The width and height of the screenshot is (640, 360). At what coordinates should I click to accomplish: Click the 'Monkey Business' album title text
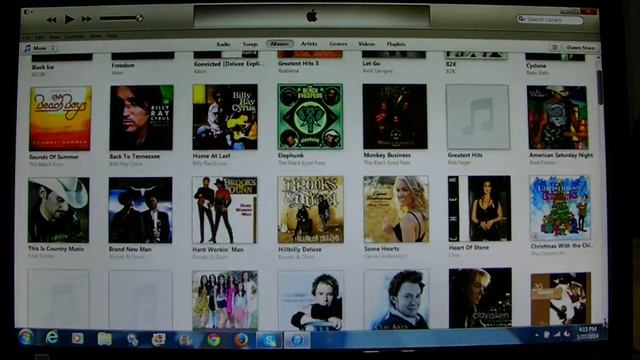(x=387, y=155)
